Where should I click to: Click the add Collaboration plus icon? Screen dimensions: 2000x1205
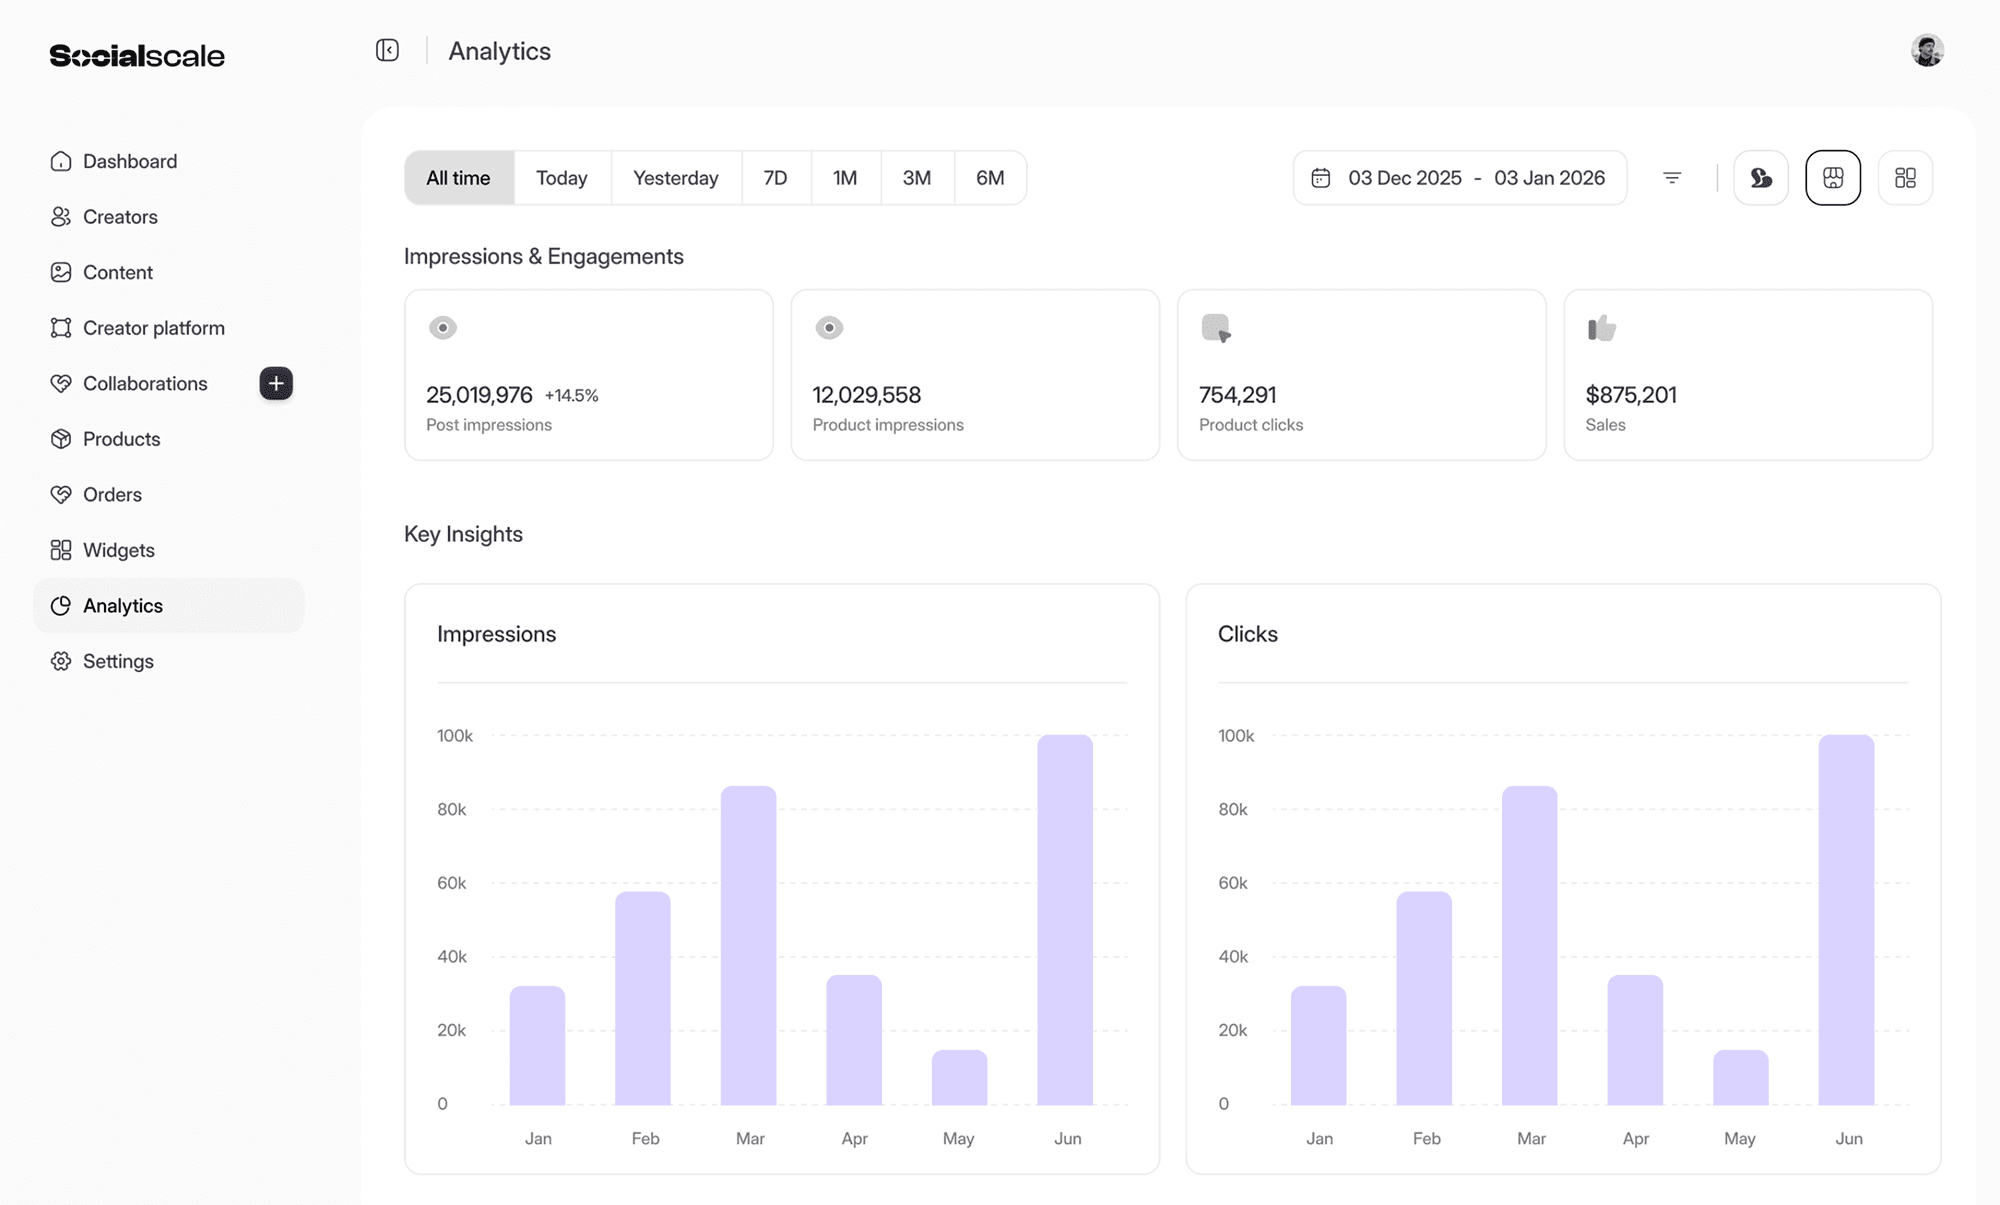[x=276, y=384]
